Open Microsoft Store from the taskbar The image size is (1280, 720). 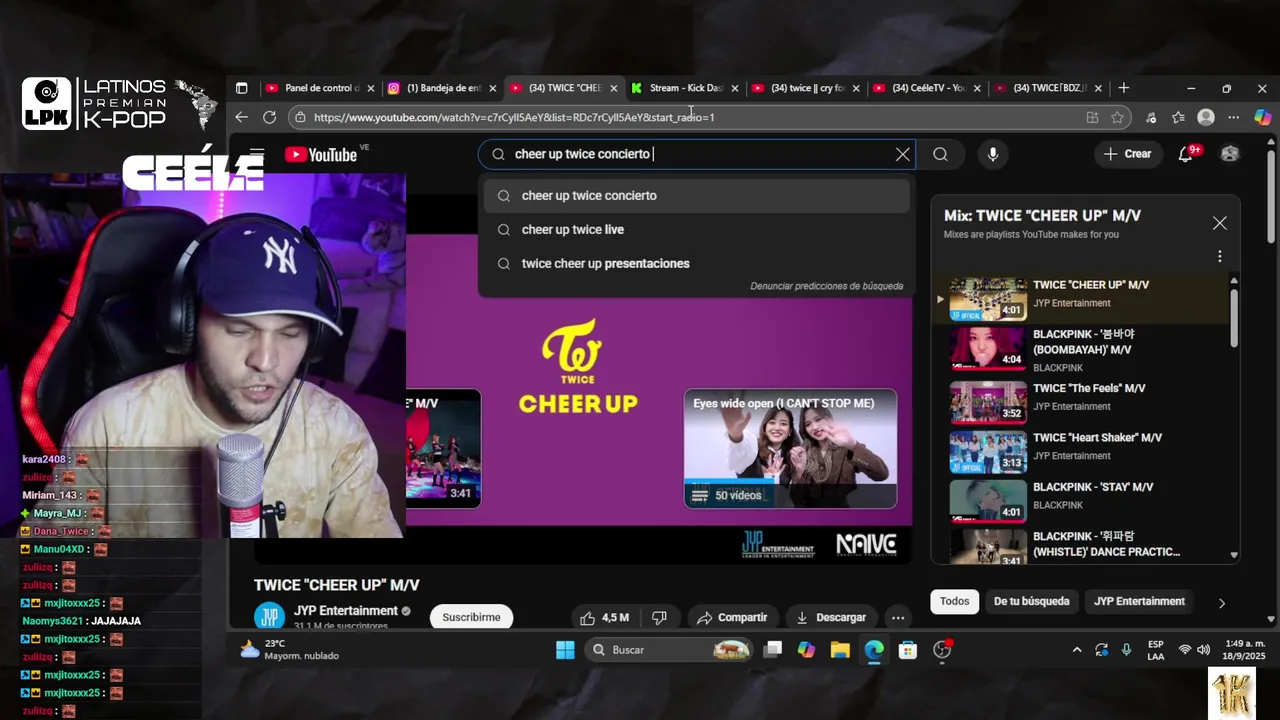tap(908, 650)
